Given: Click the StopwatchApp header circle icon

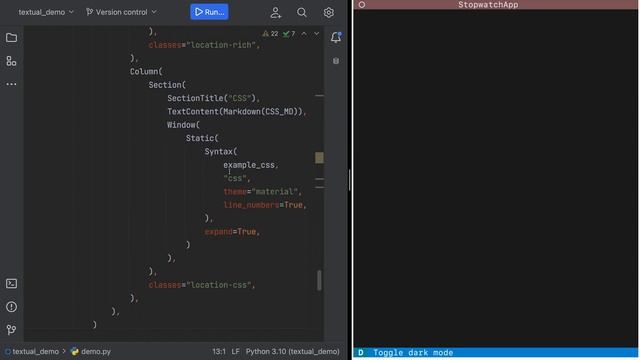Looking at the screenshot, I should tap(362, 5).
